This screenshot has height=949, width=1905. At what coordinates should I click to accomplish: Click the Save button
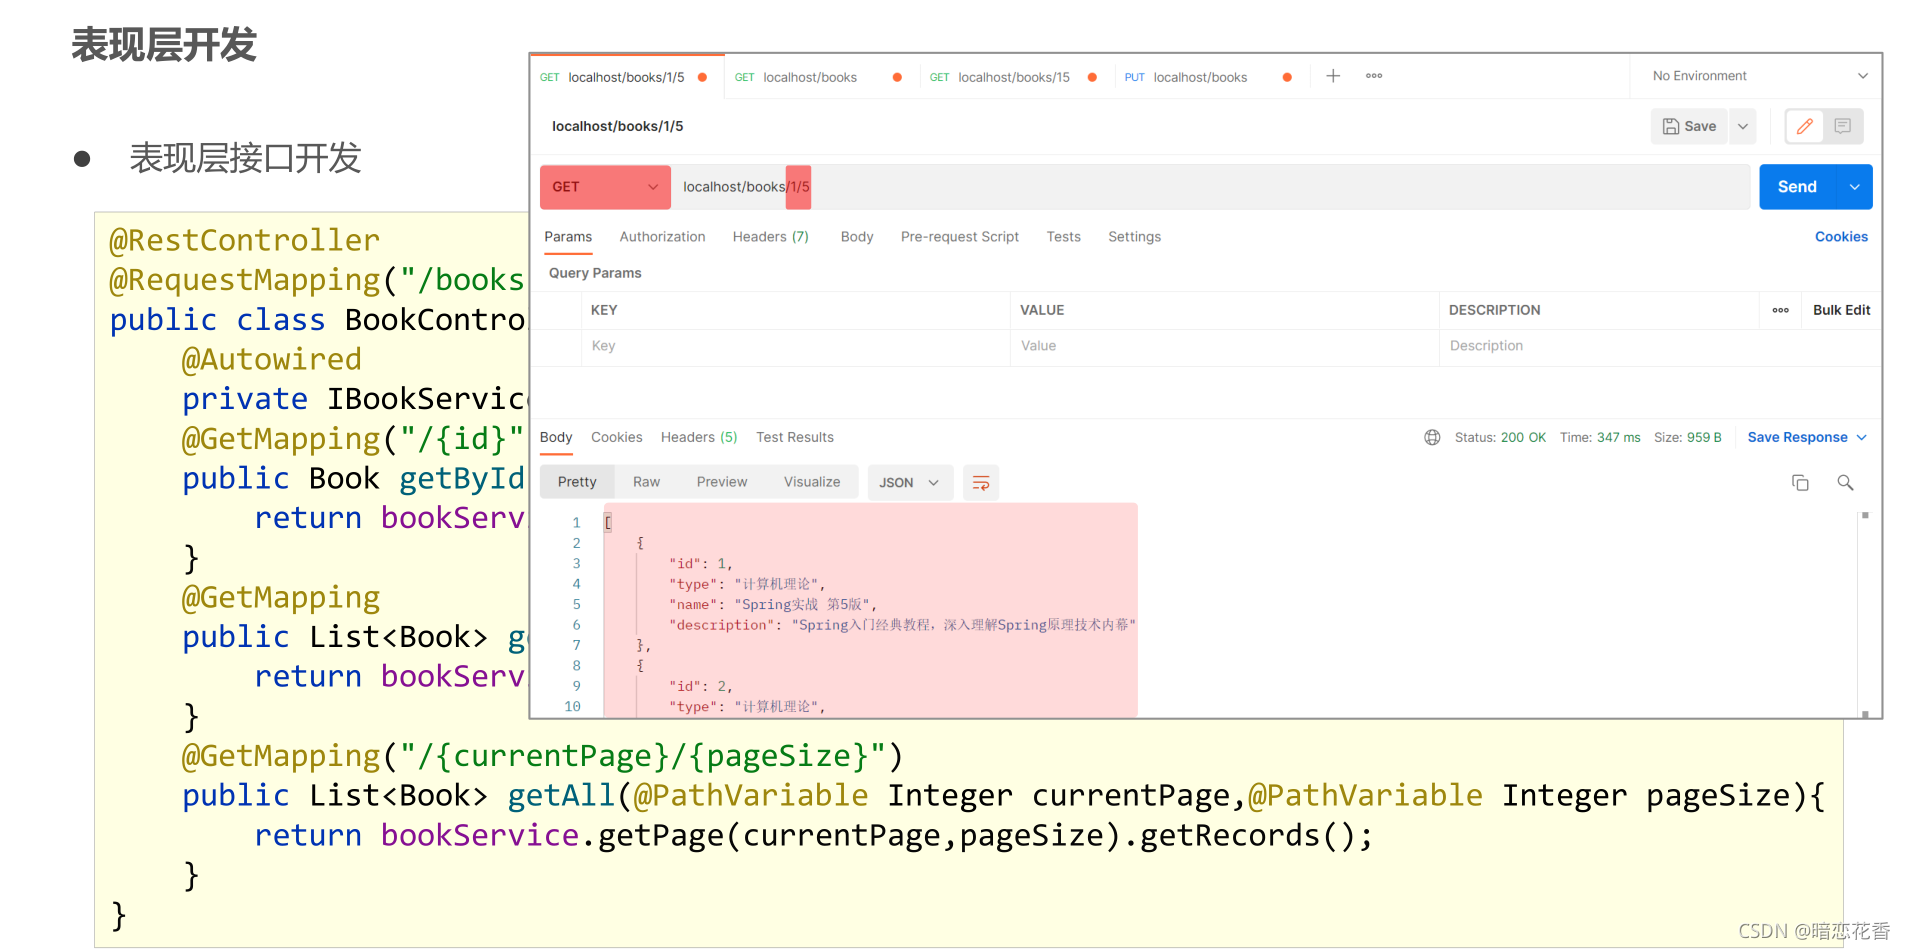coord(1689,126)
